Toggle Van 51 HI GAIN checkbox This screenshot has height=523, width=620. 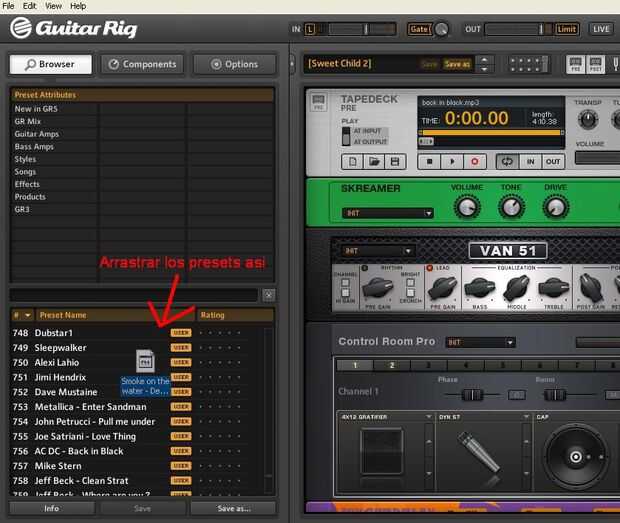pyautogui.click(x=345, y=292)
